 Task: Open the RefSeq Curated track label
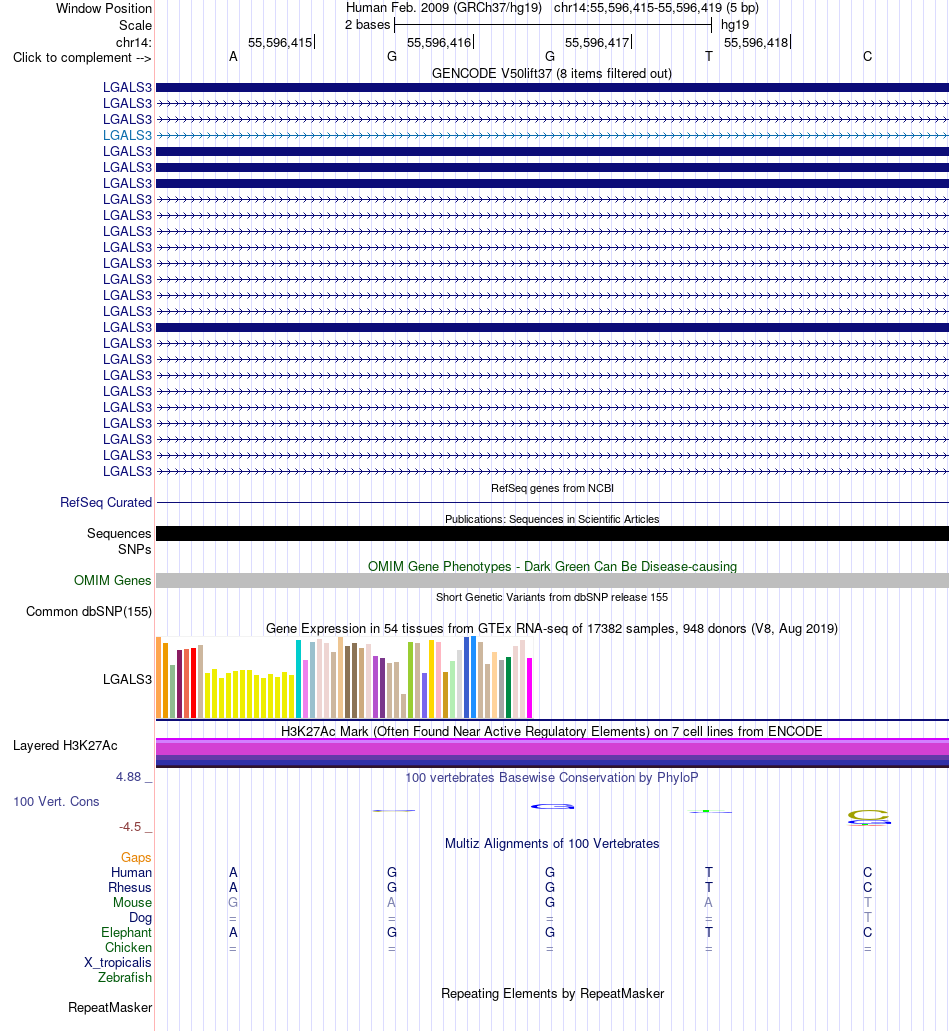tap(106, 502)
